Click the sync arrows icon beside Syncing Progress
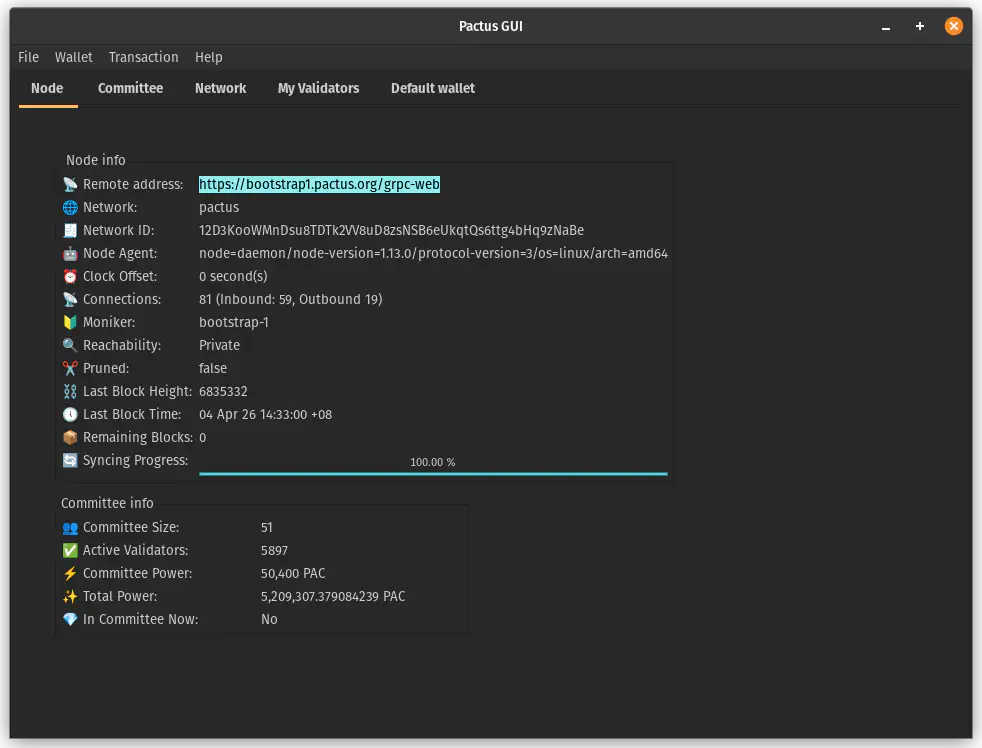The height and width of the screenshot is (748, 982). (70, 460)
